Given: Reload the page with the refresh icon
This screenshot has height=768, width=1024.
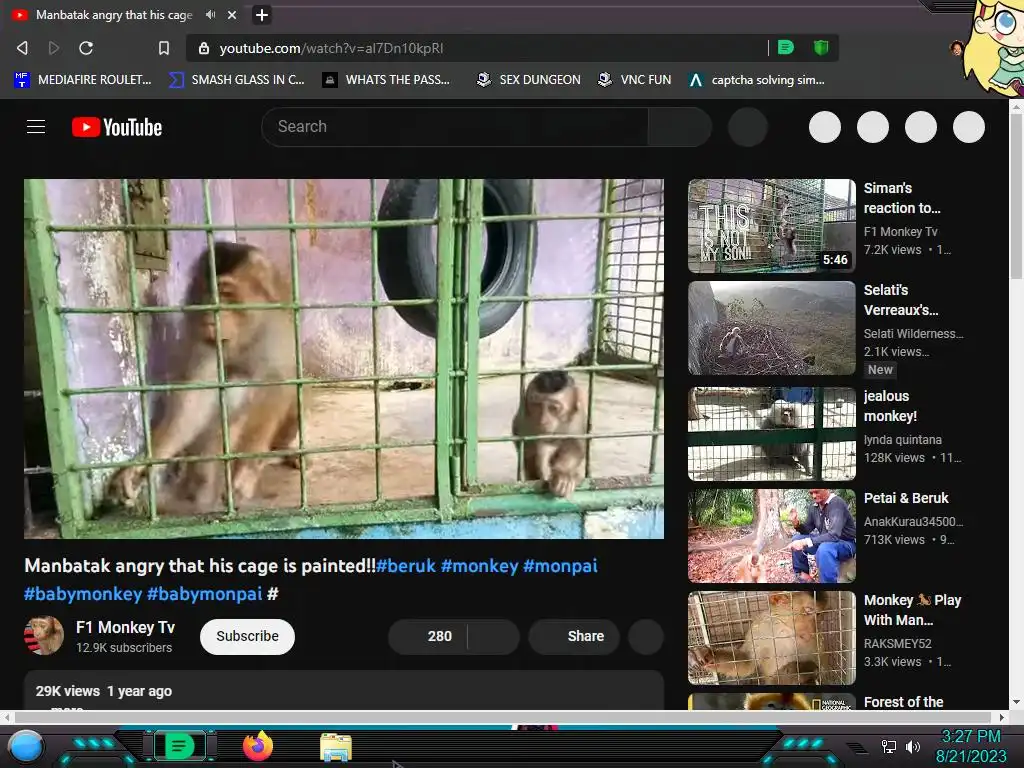Looking at the screenshot, I should click(86, 48).
